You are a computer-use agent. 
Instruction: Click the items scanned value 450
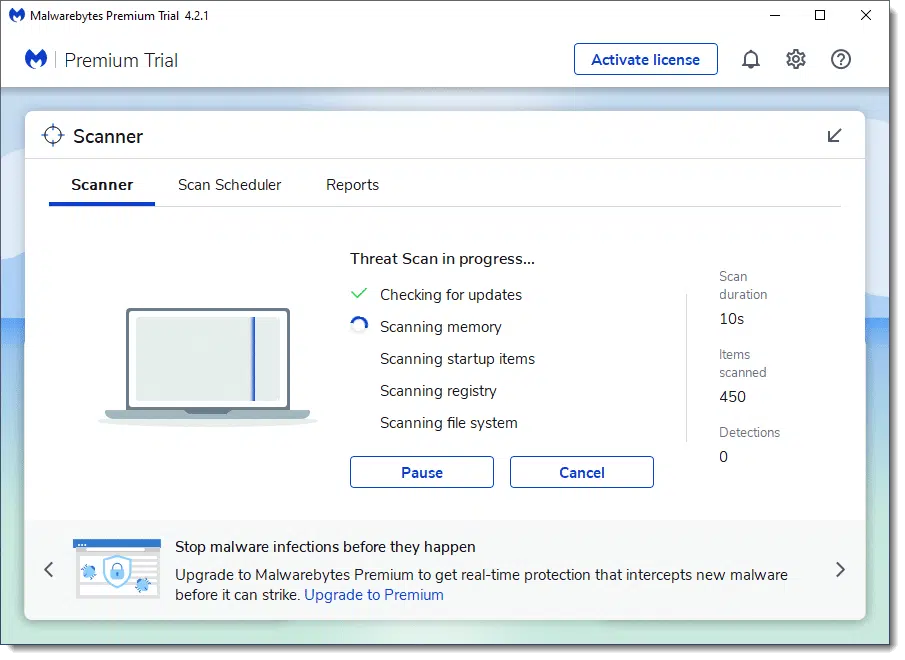point(732,397)
